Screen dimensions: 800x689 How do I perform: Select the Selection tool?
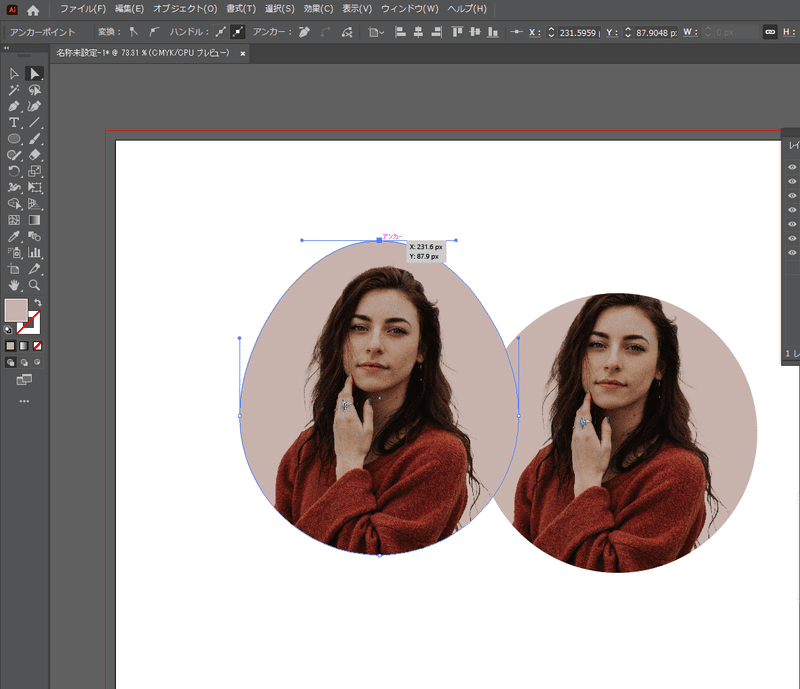tap(14, 74)
